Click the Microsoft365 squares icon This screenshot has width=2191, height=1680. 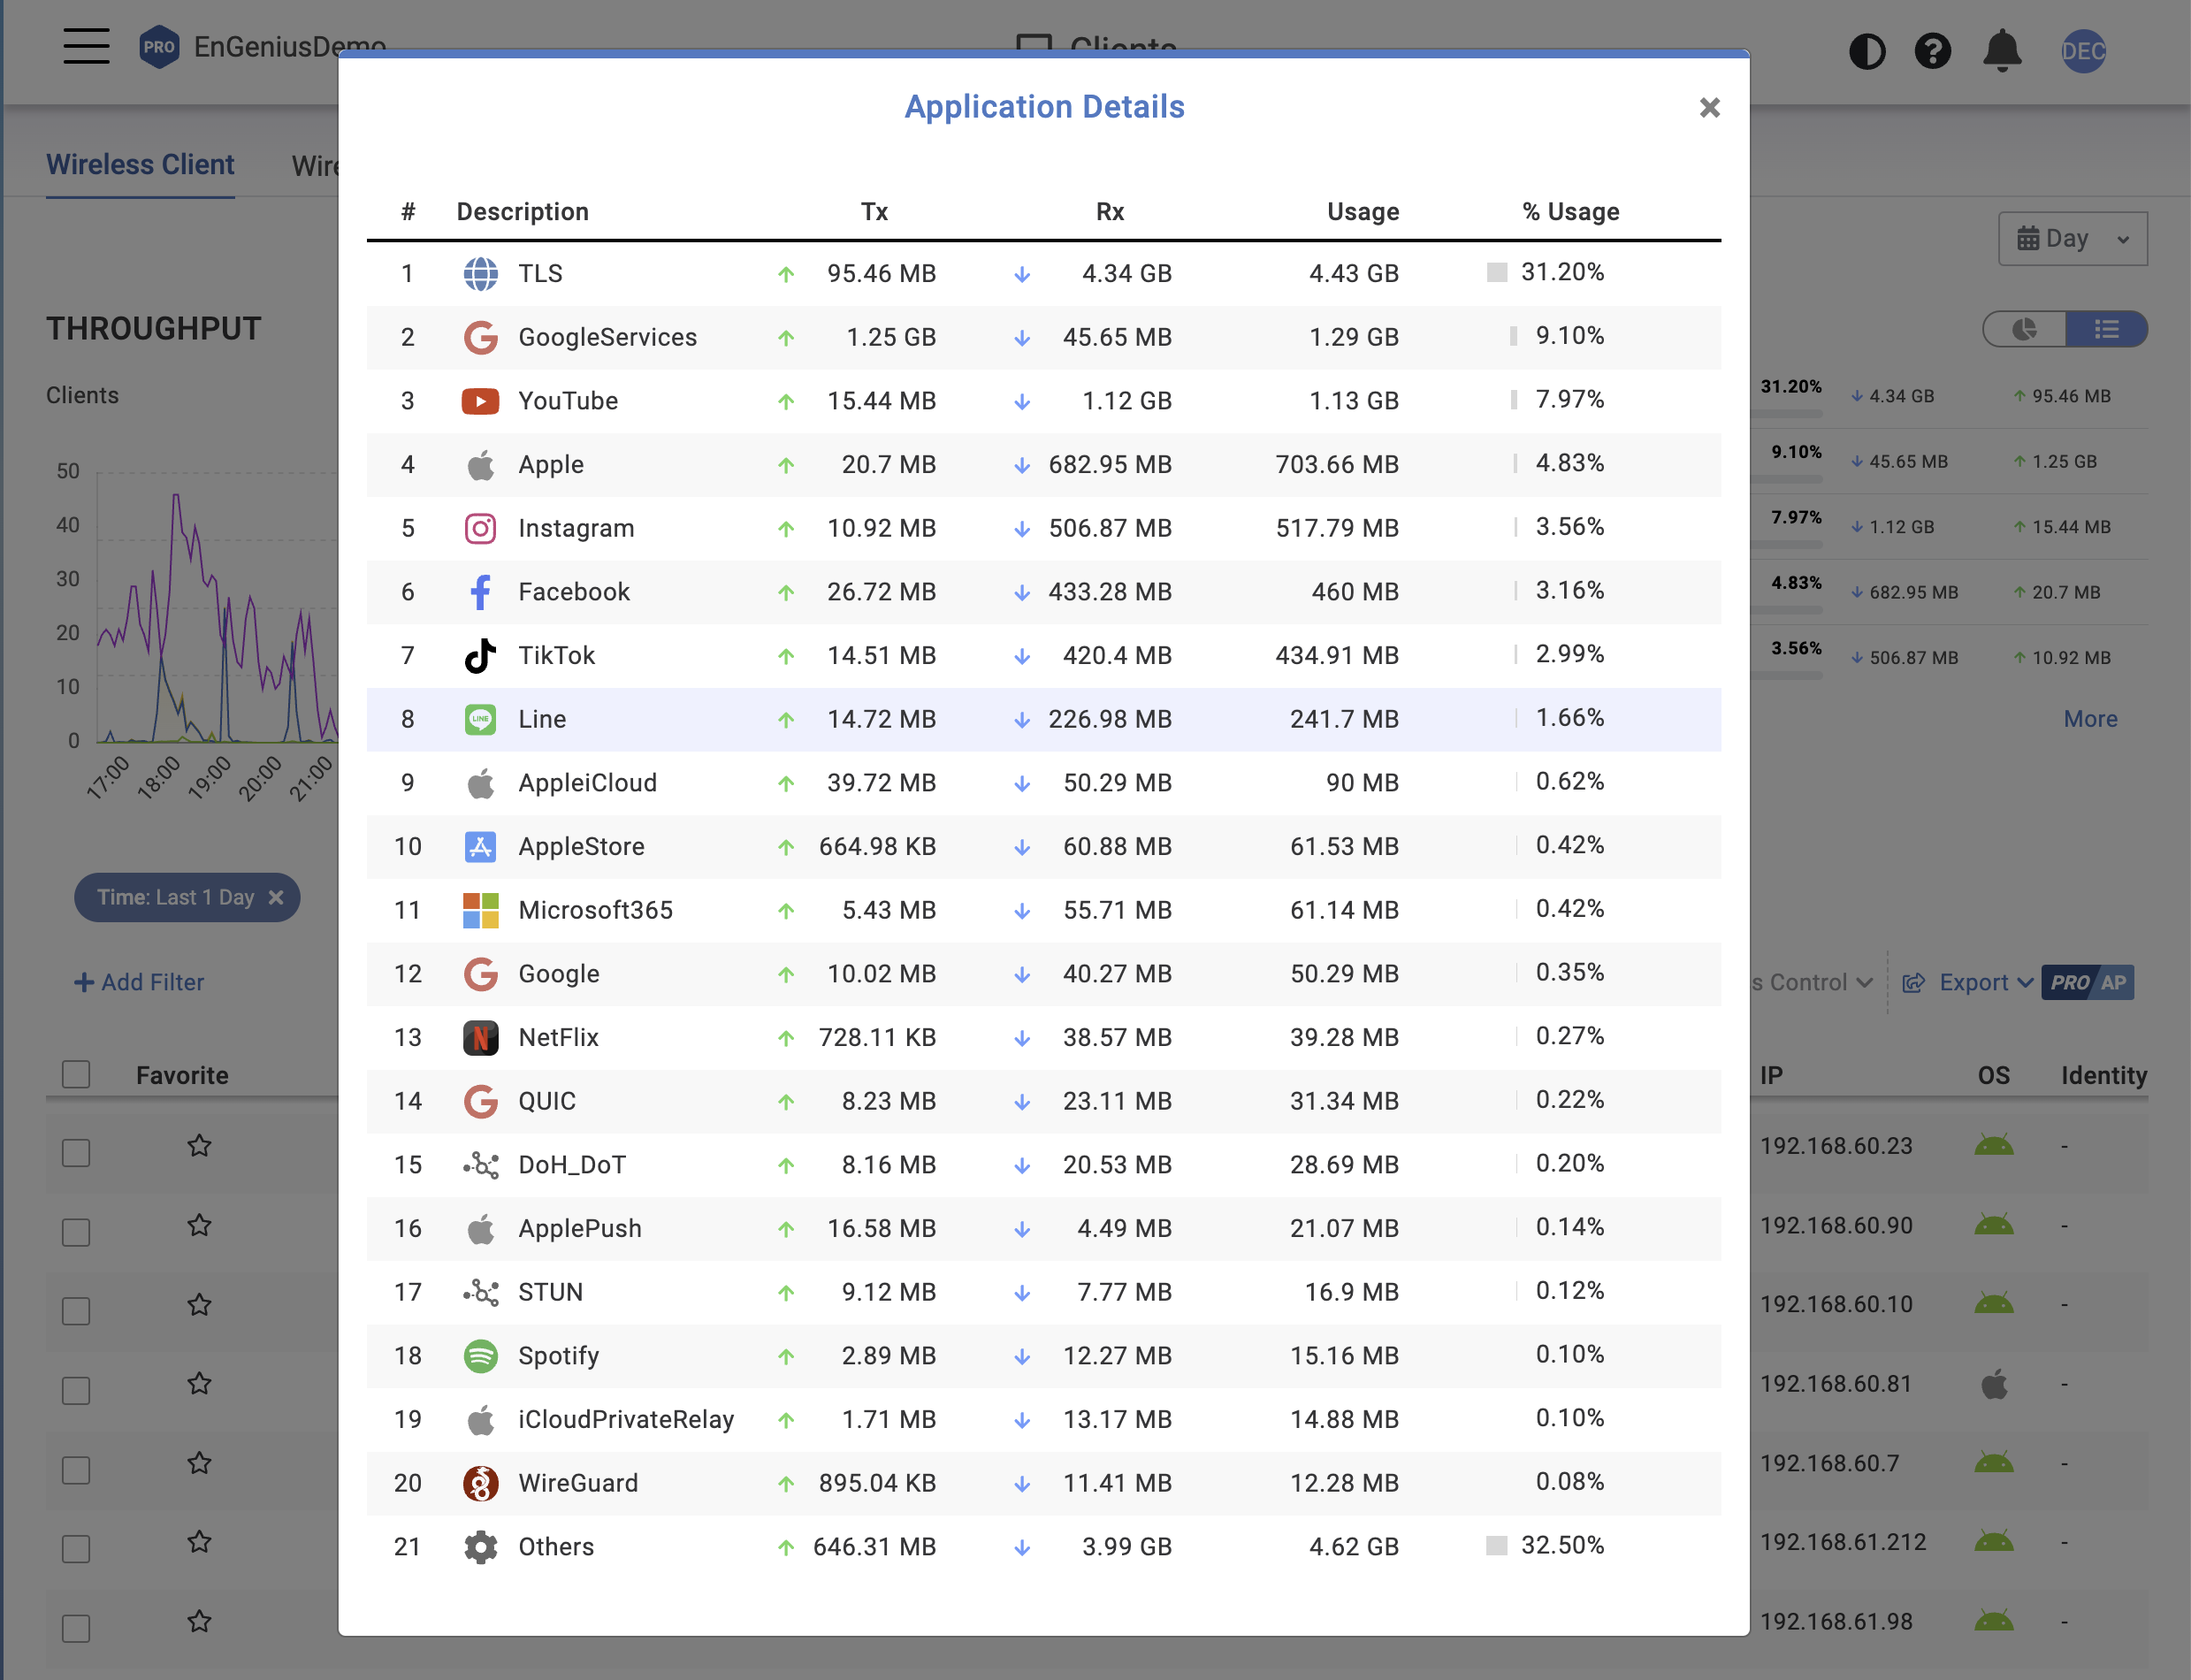480,910
